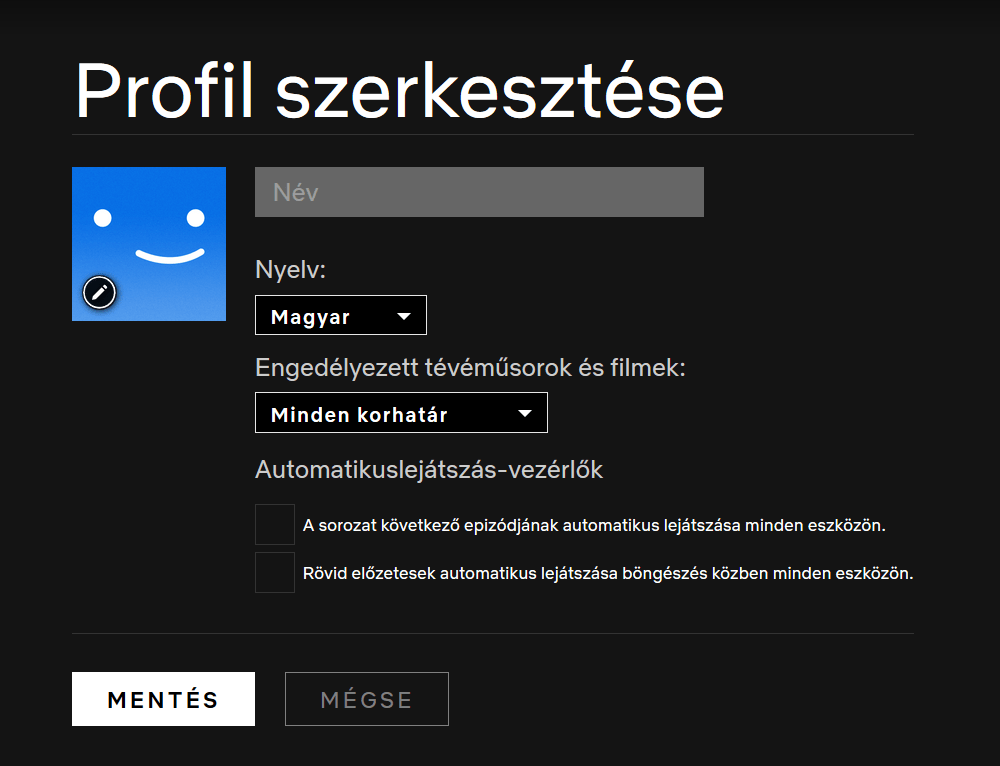Viewport: 1000px width, 766px height.
Task: Expand the Minden korhatár maturity dropdown
Action: 400,413
